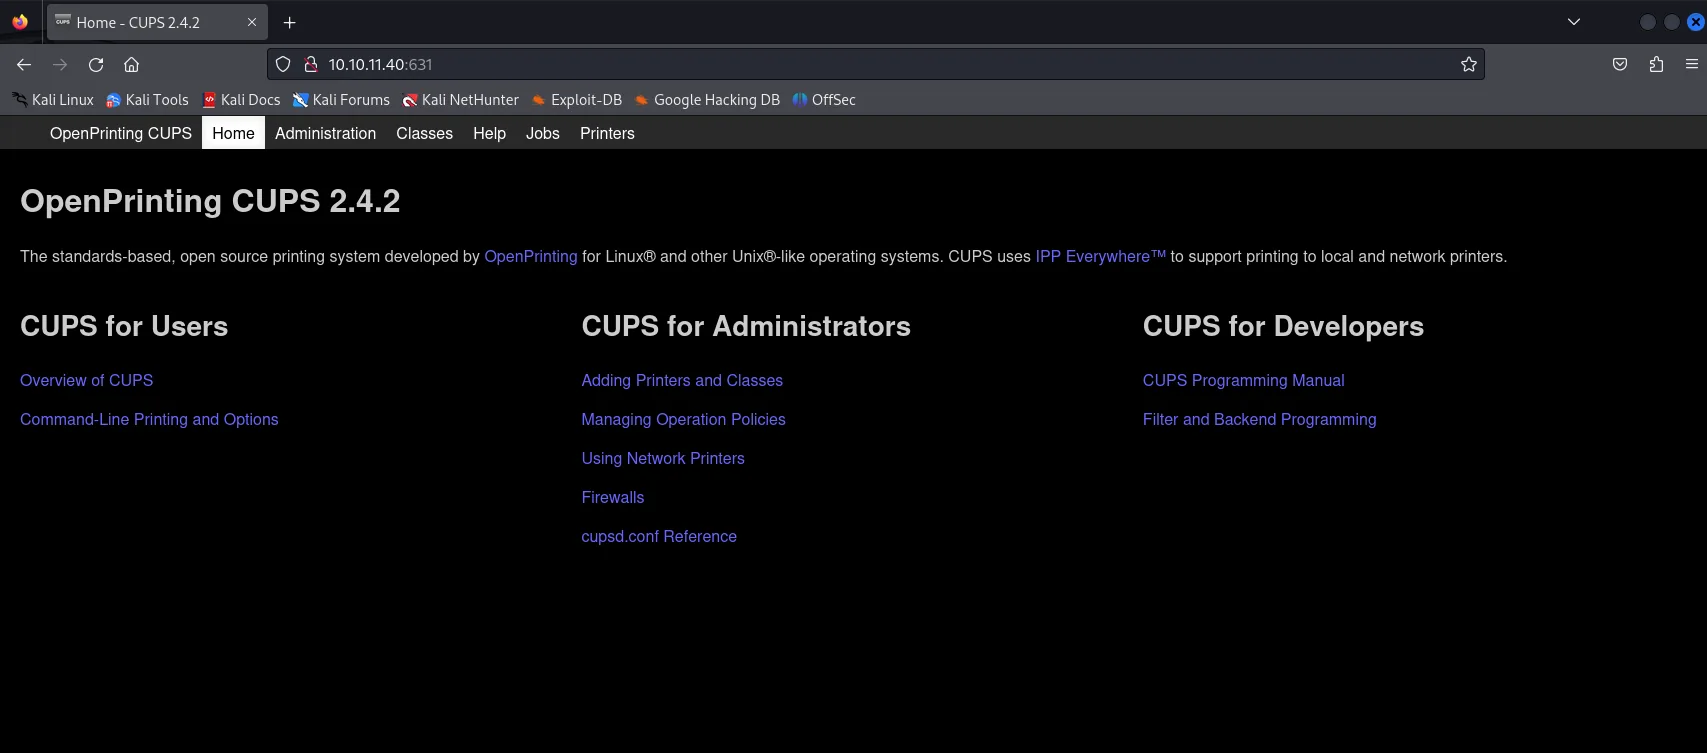The width and height of the screenshot is (1707, 753).
Task: Open the Extensions puzzle icon
Action: [x=1656, y=65]
